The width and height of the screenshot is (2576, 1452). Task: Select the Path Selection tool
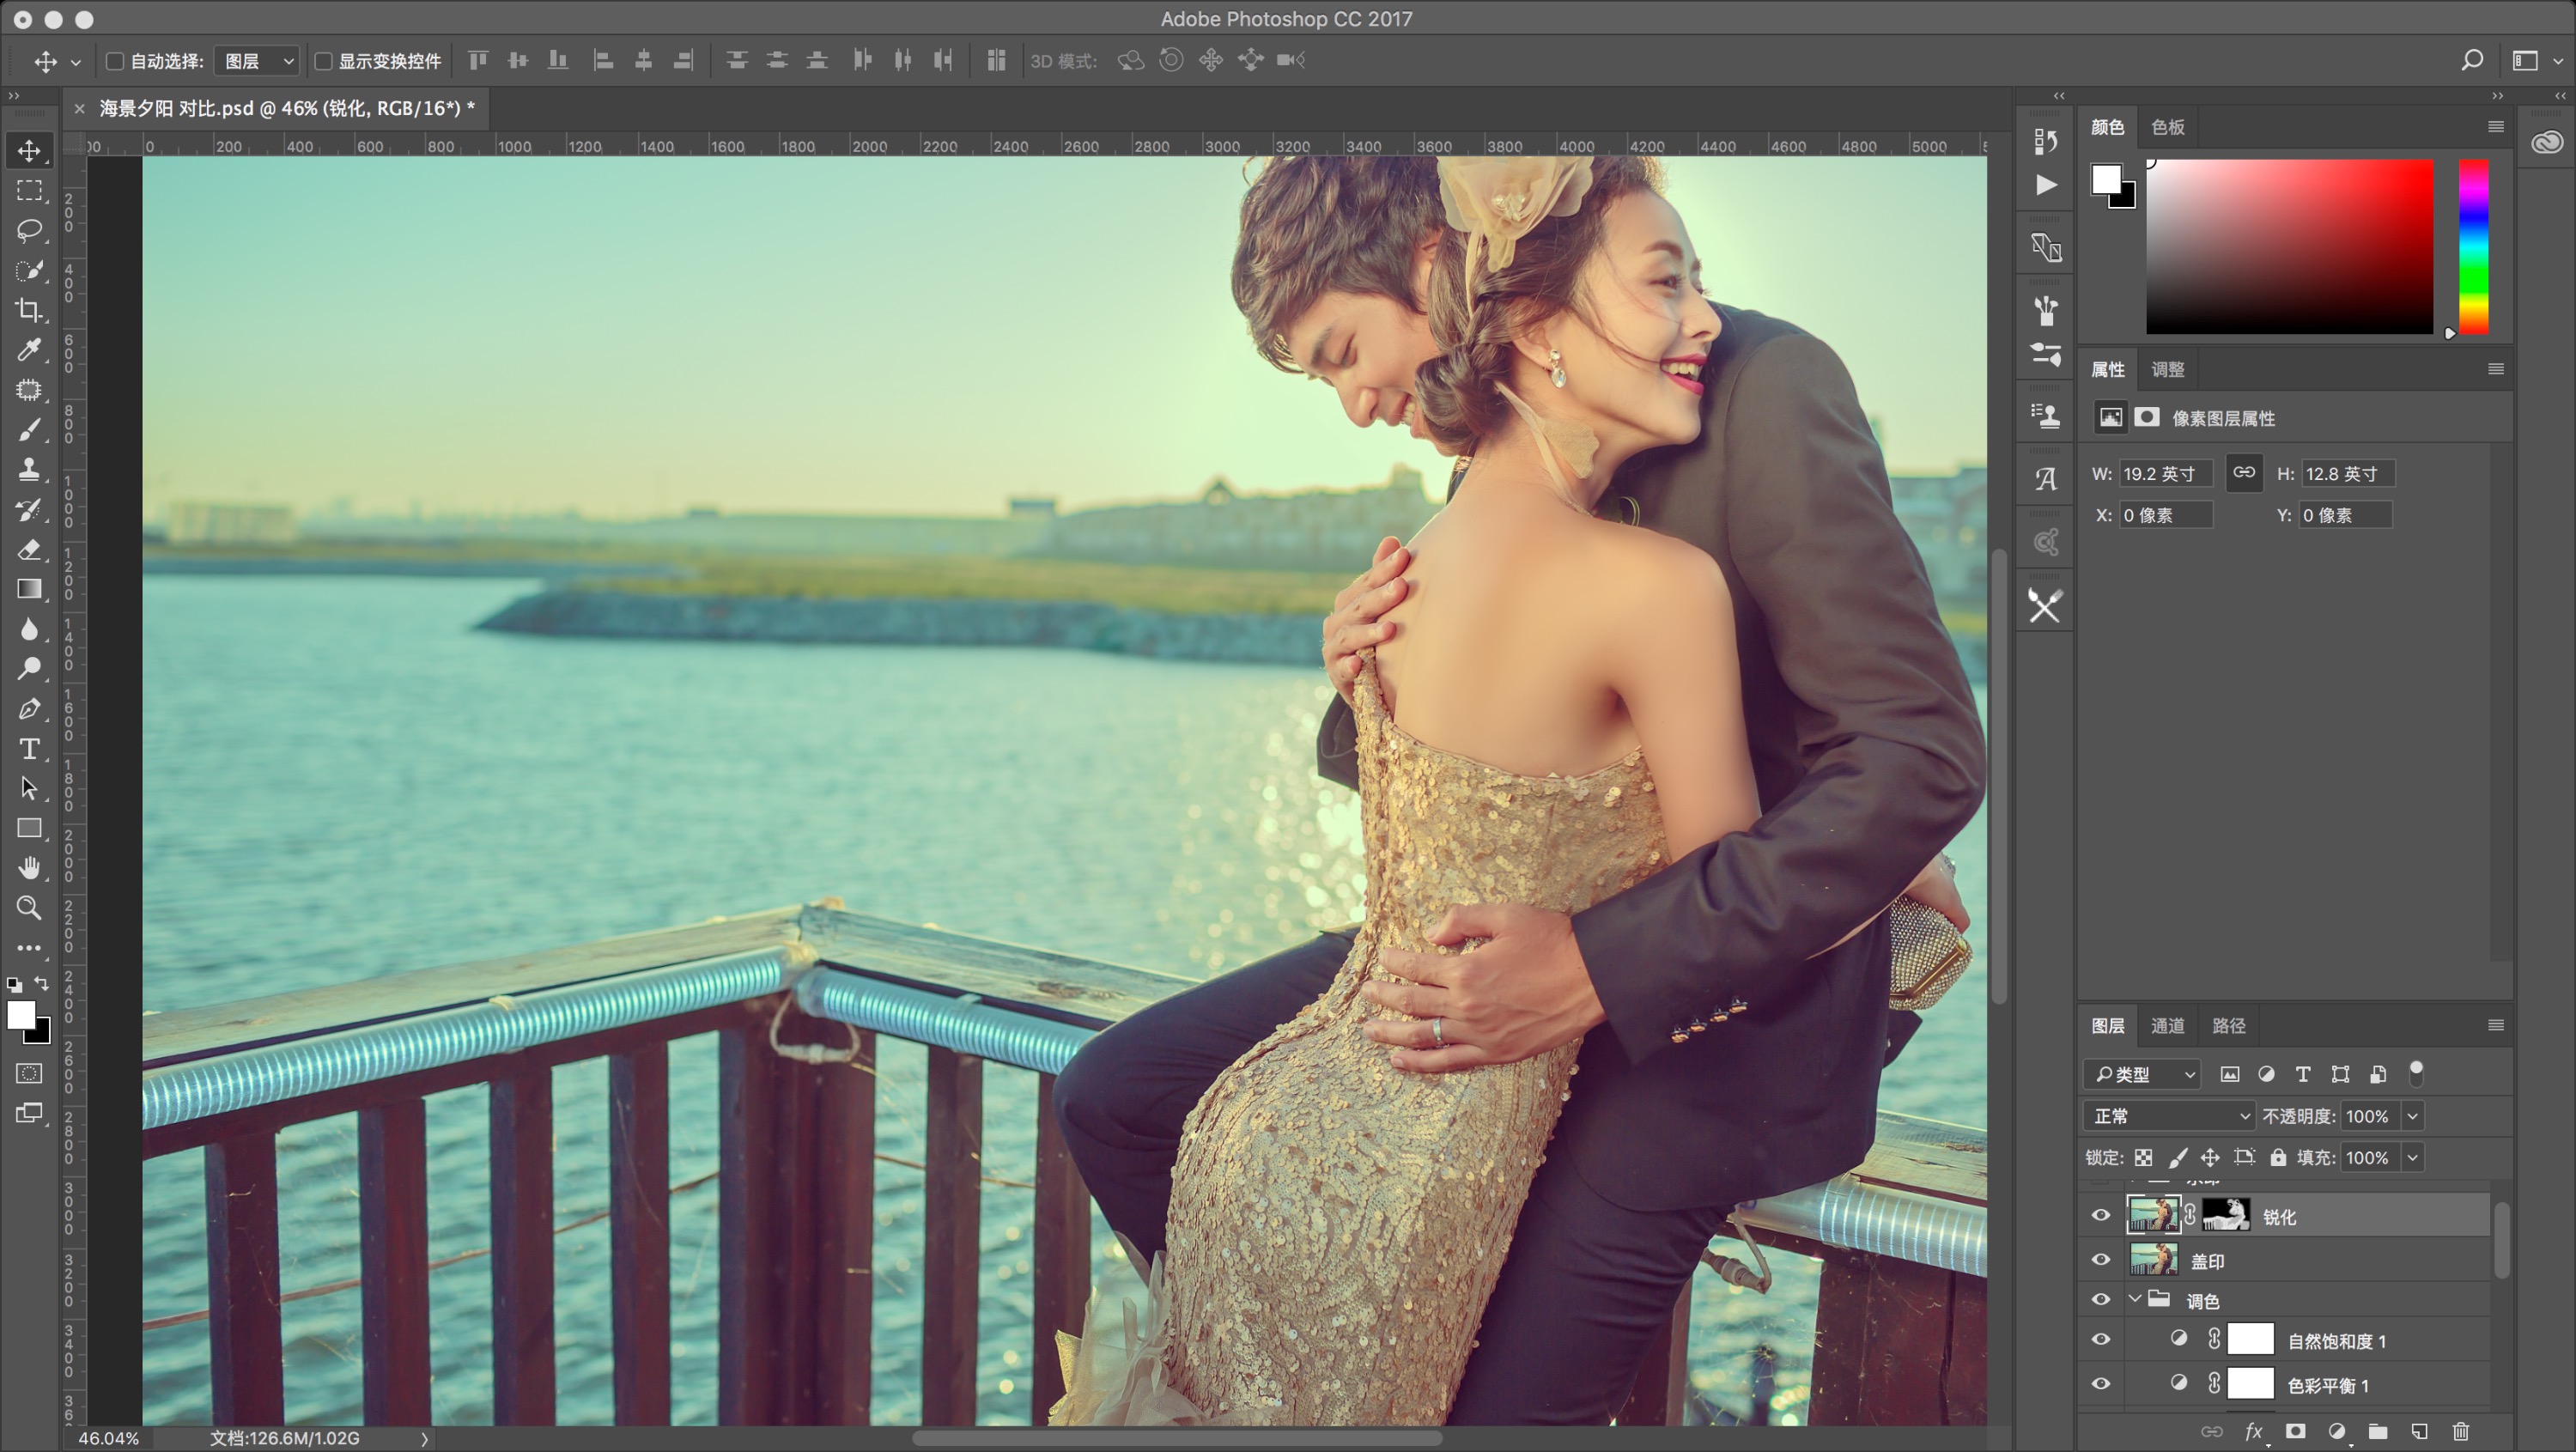29,788
